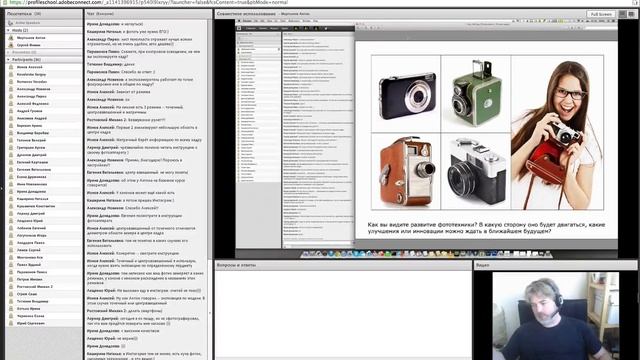Select the Active Speakers row
The height and width of the screenshot is (360, 640).
coord(44,23)
